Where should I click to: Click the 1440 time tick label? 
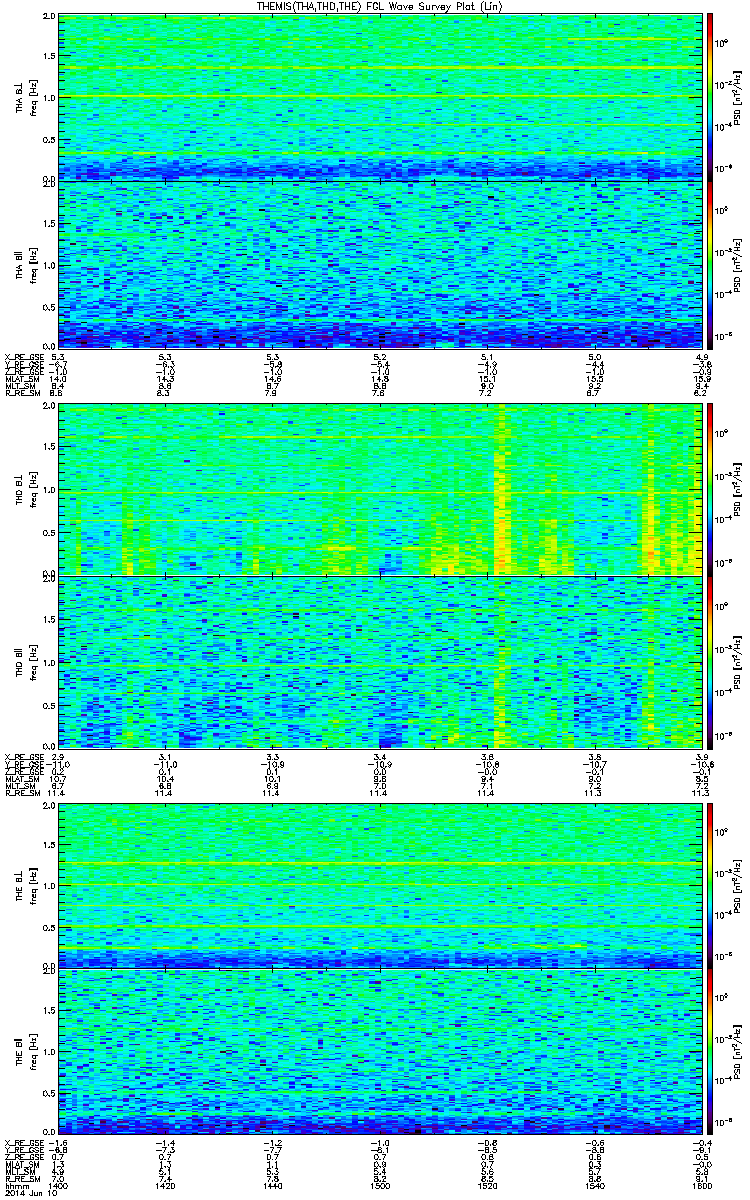[x=272, y=1185]
